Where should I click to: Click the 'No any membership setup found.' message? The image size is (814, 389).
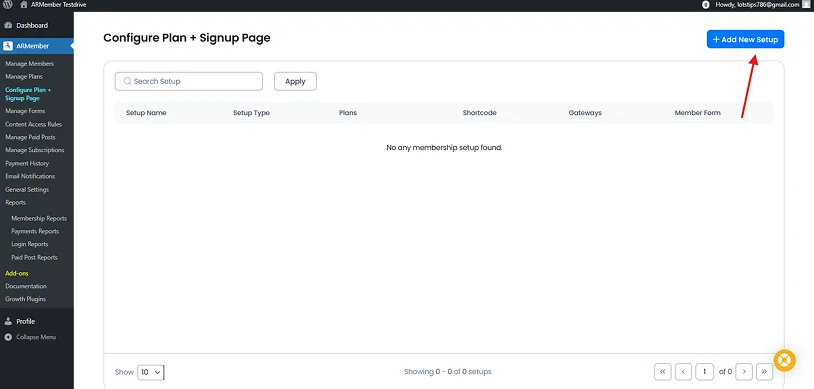coord(444,147)
